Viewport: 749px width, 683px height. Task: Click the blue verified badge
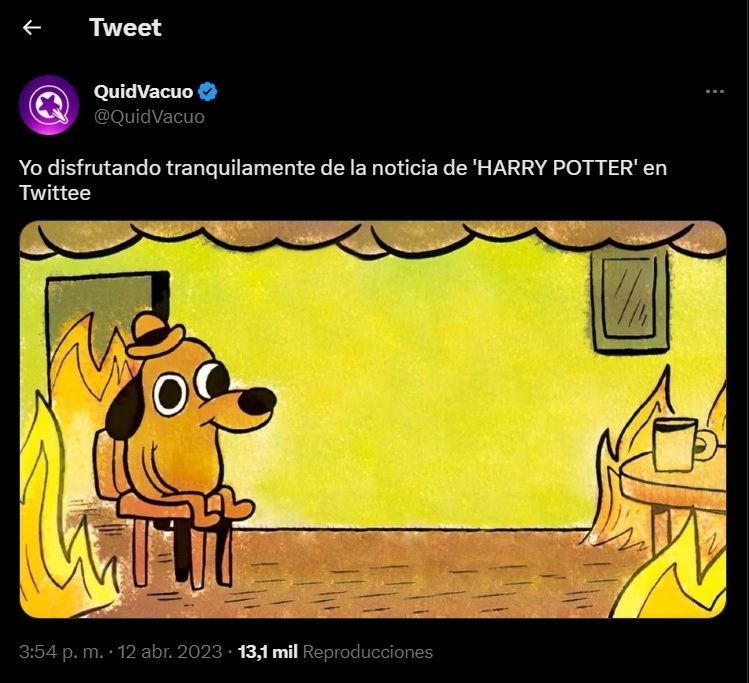pyautogui.click(x=208, y=93)
